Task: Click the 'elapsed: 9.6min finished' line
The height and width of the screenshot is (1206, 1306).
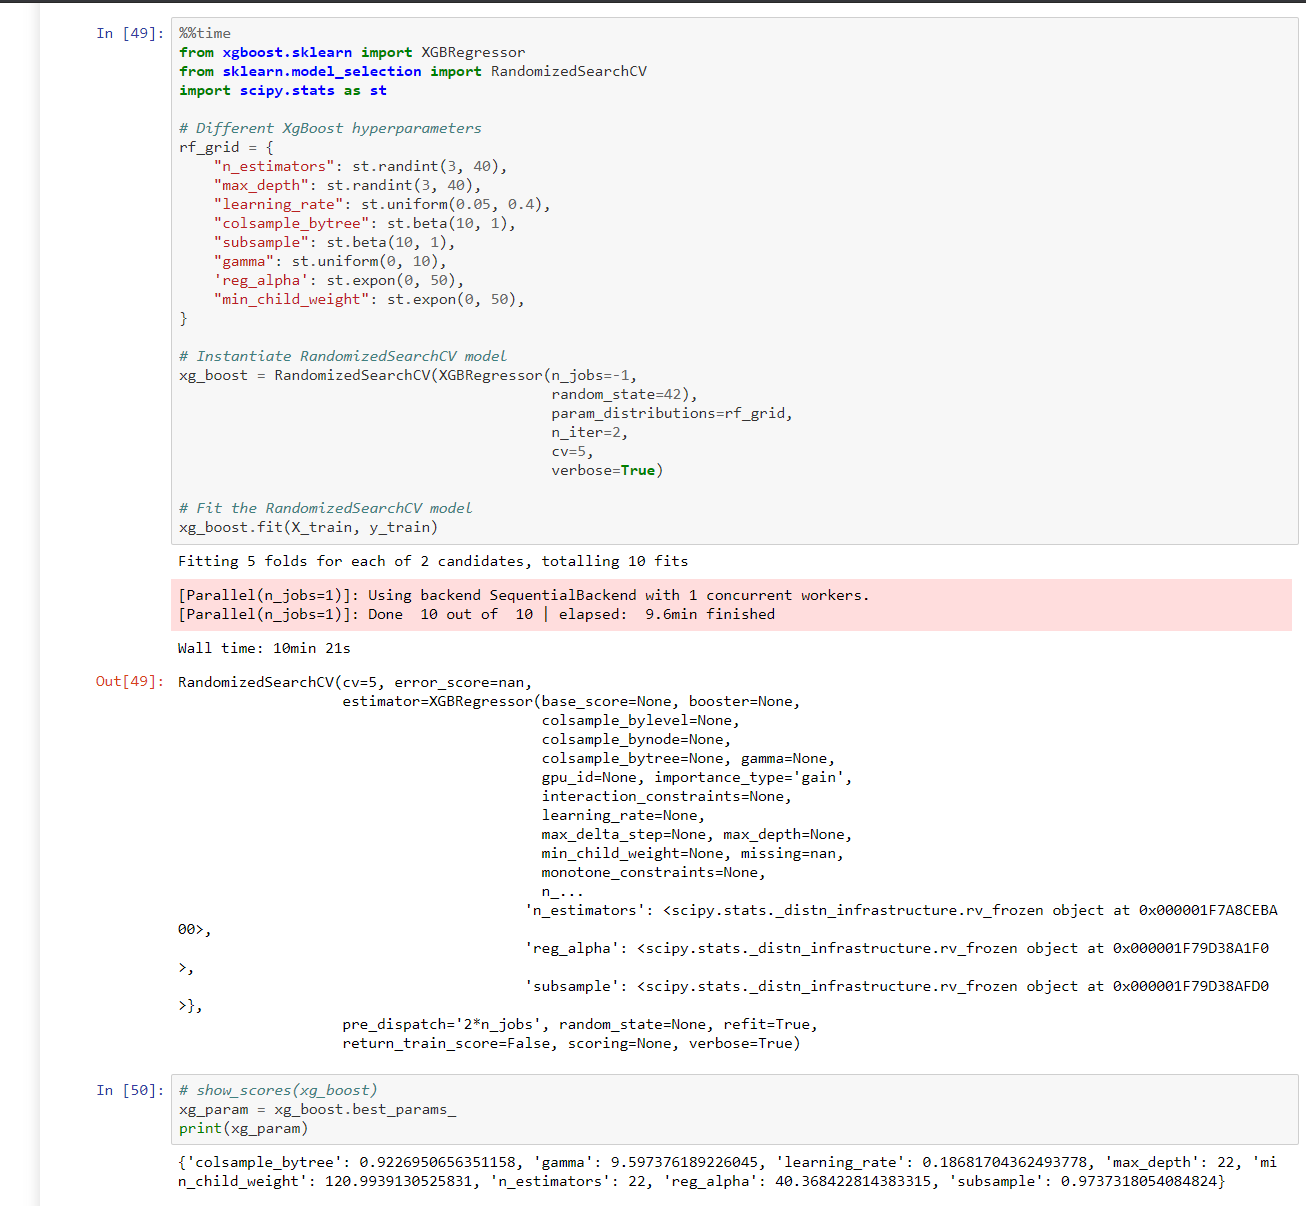Action: [476, 614]
